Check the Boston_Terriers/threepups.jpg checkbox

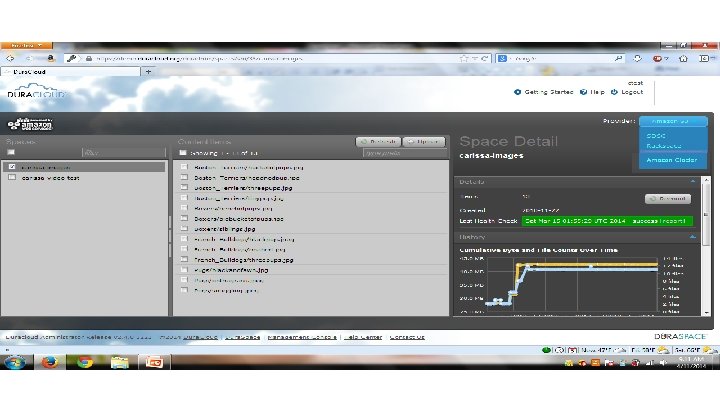184,187
